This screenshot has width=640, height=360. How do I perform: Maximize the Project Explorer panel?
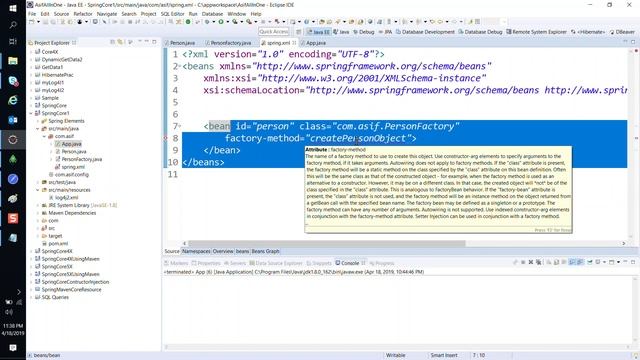pos(154,42)
